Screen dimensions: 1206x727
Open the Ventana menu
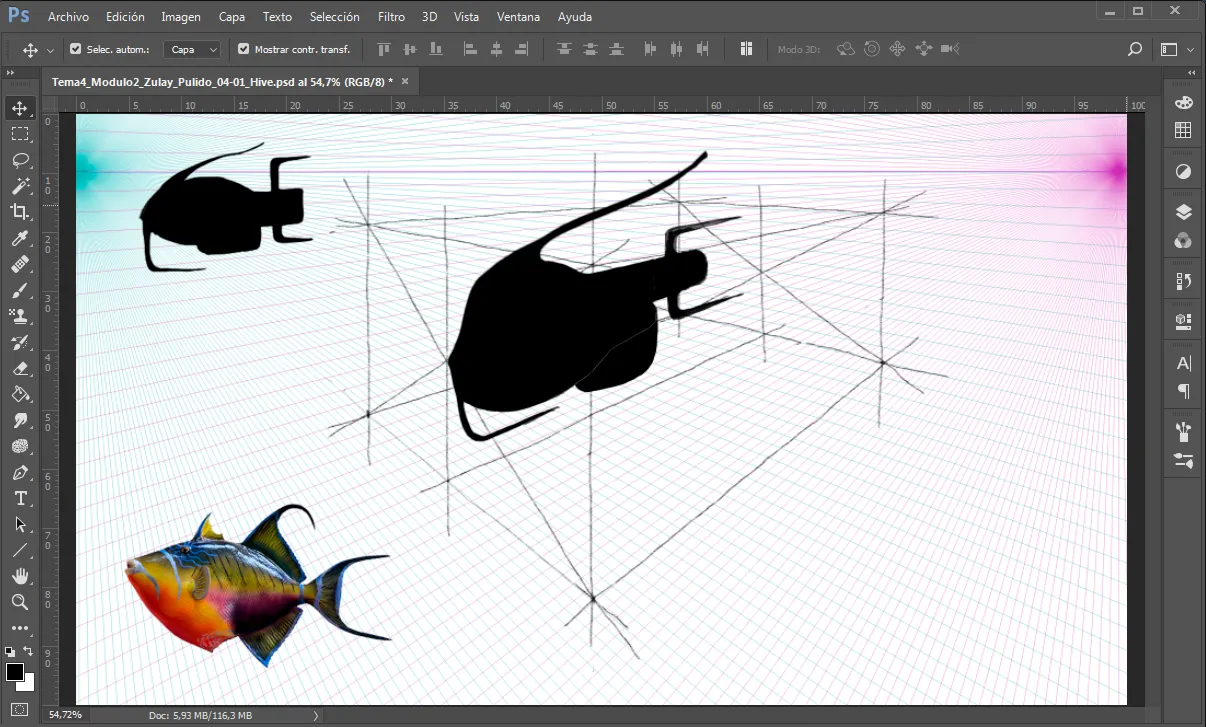[x=518, y=17]
